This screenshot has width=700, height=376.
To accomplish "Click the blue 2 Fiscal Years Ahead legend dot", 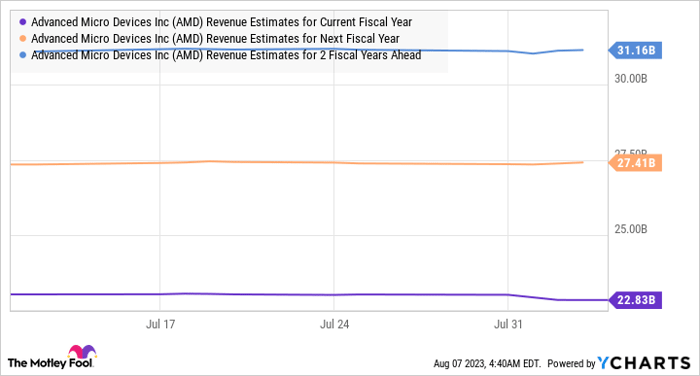I will [23, 55].
